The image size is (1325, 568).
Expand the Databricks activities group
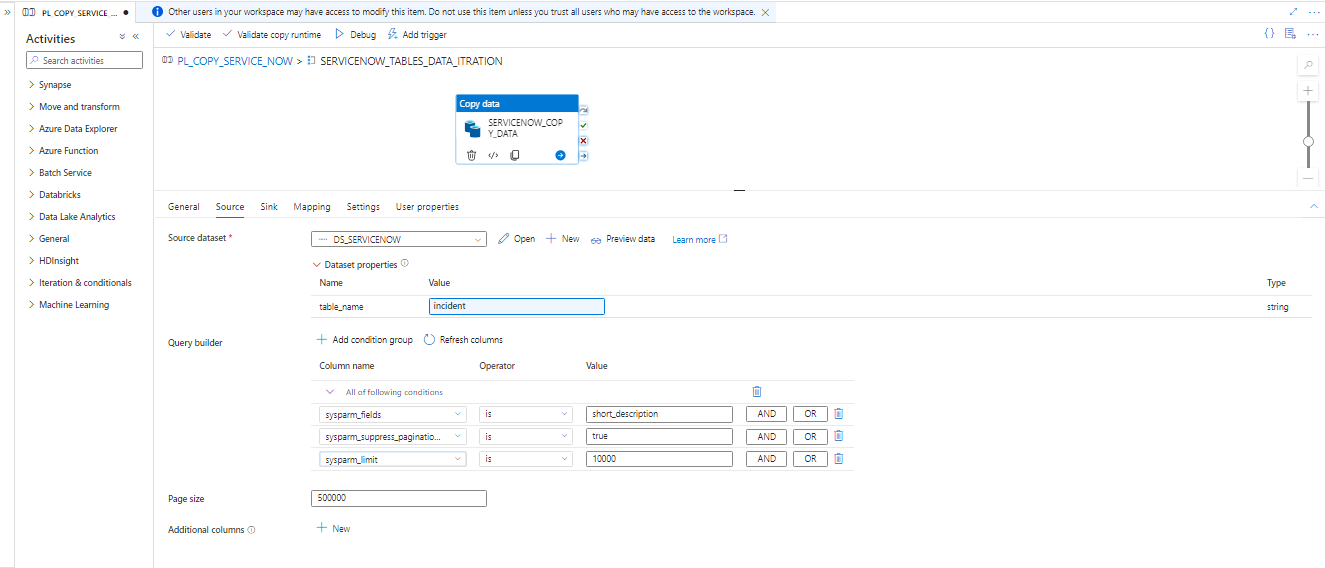click(55, 195)
